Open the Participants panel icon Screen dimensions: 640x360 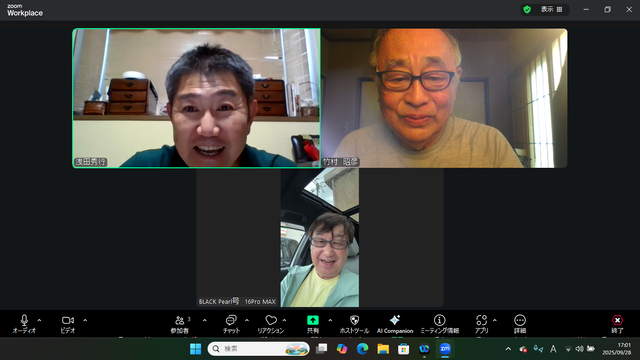tap(180, 320)
